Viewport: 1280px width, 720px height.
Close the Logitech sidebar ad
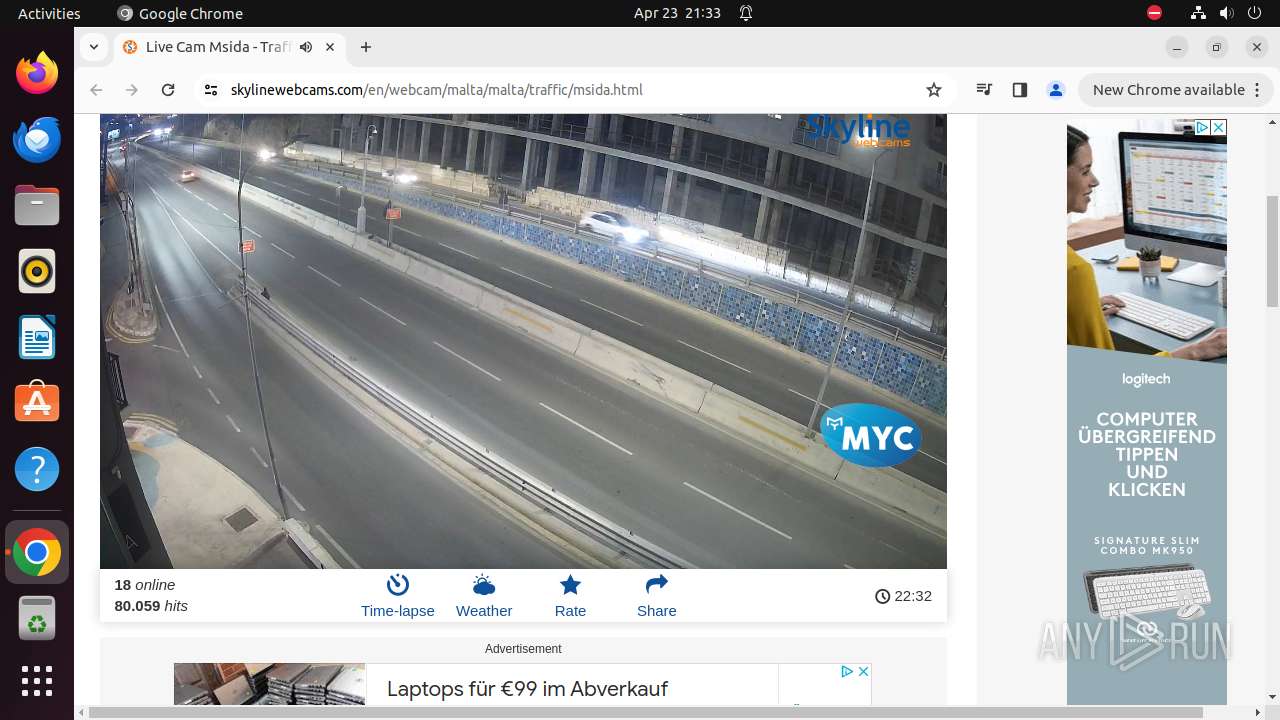coord(1218,128)
